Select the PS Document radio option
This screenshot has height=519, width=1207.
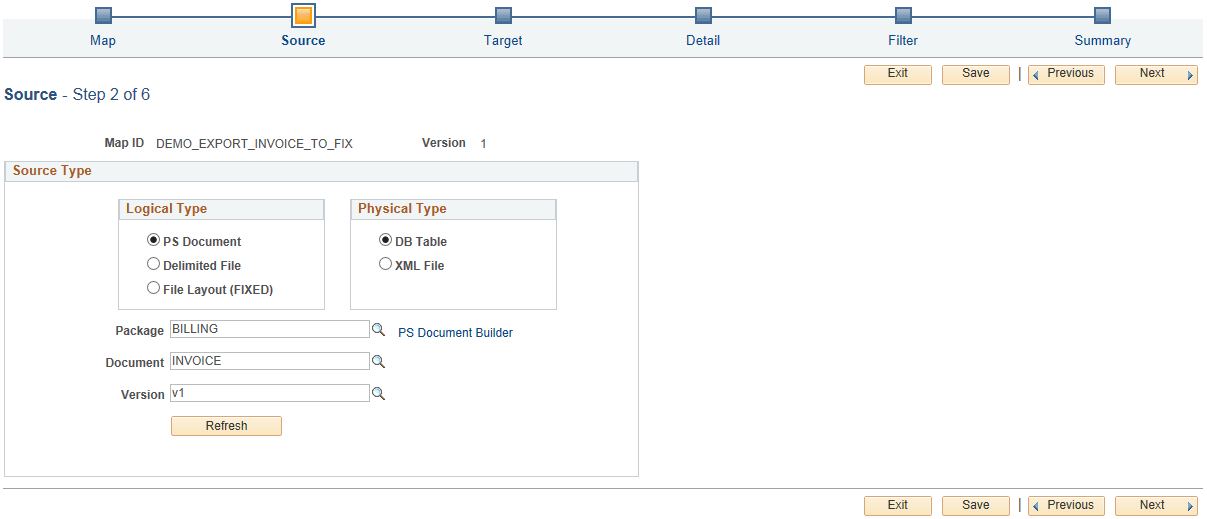[x=153, y=241]
